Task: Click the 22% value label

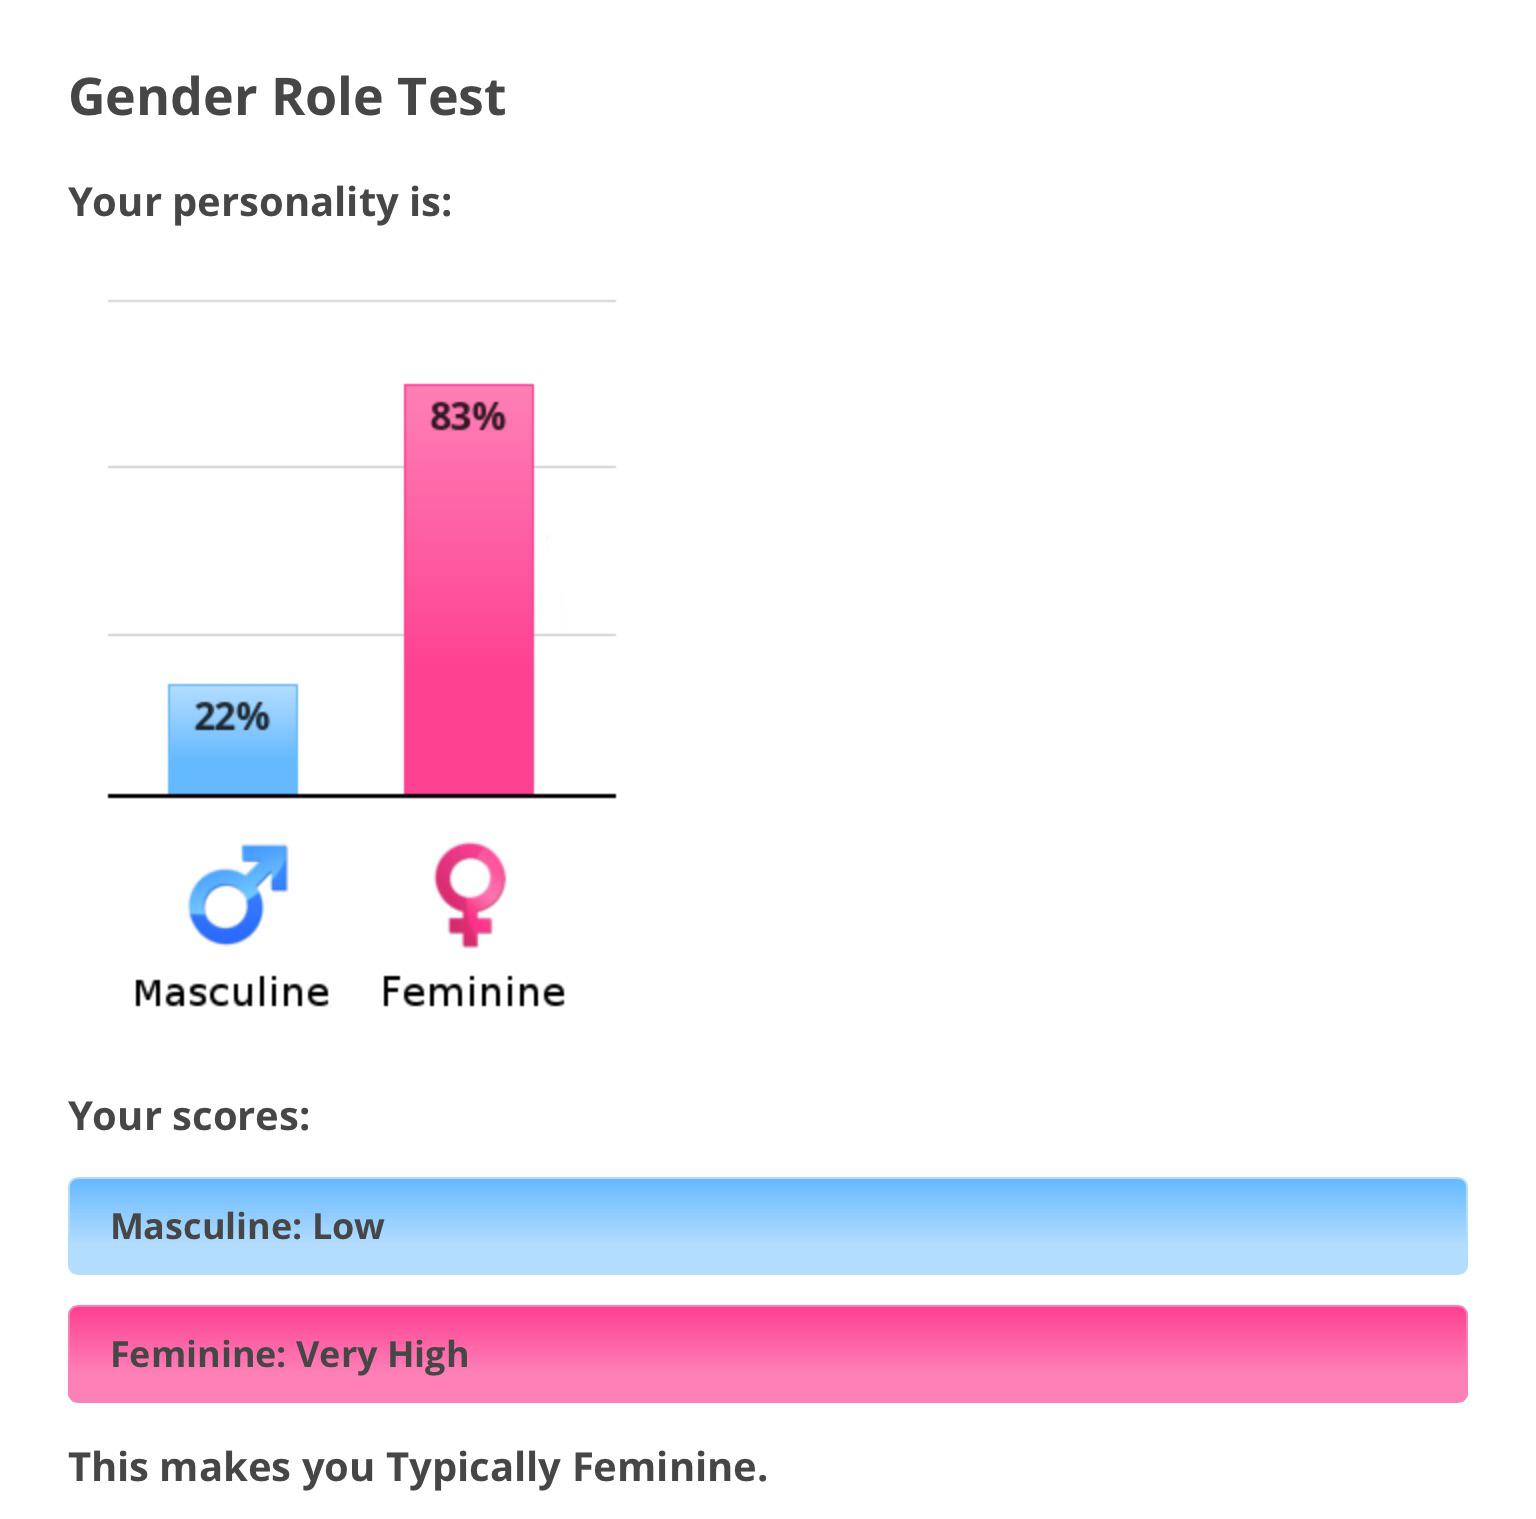Action: point(232,717)
